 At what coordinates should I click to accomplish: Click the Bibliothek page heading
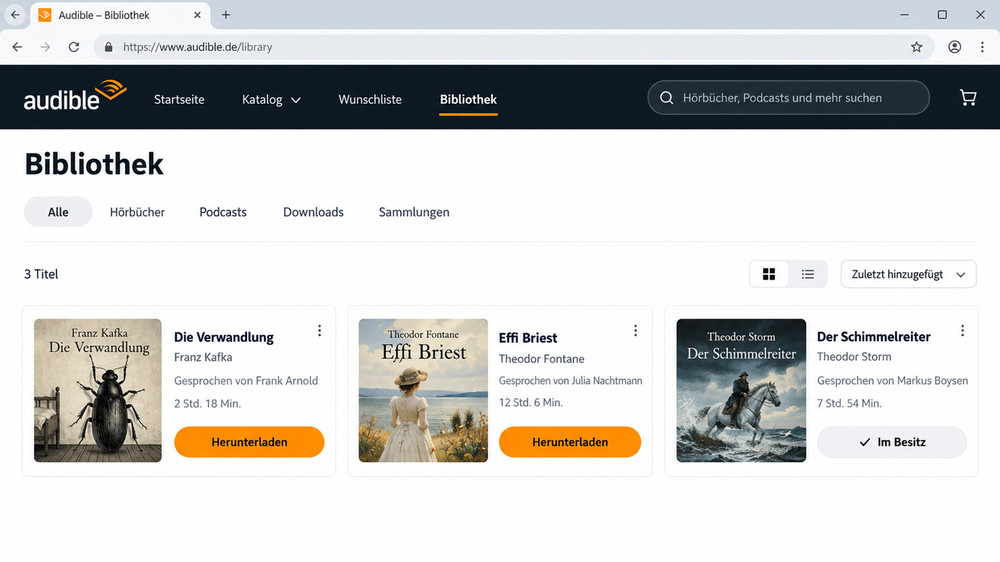[94, 164]
